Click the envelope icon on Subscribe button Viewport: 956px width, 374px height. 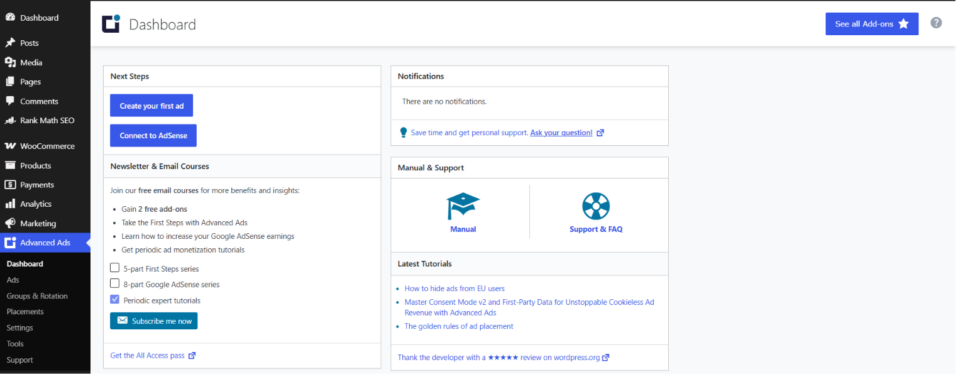[x=122, y=320]
